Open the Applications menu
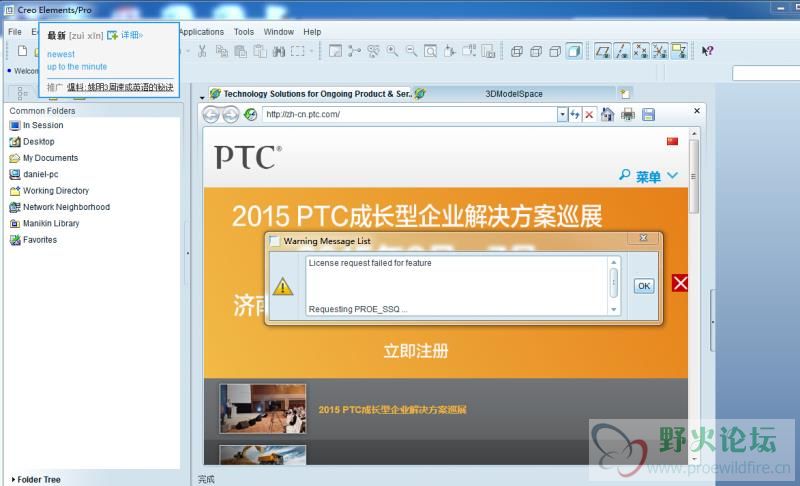800x486 pixels. [202, 32]
